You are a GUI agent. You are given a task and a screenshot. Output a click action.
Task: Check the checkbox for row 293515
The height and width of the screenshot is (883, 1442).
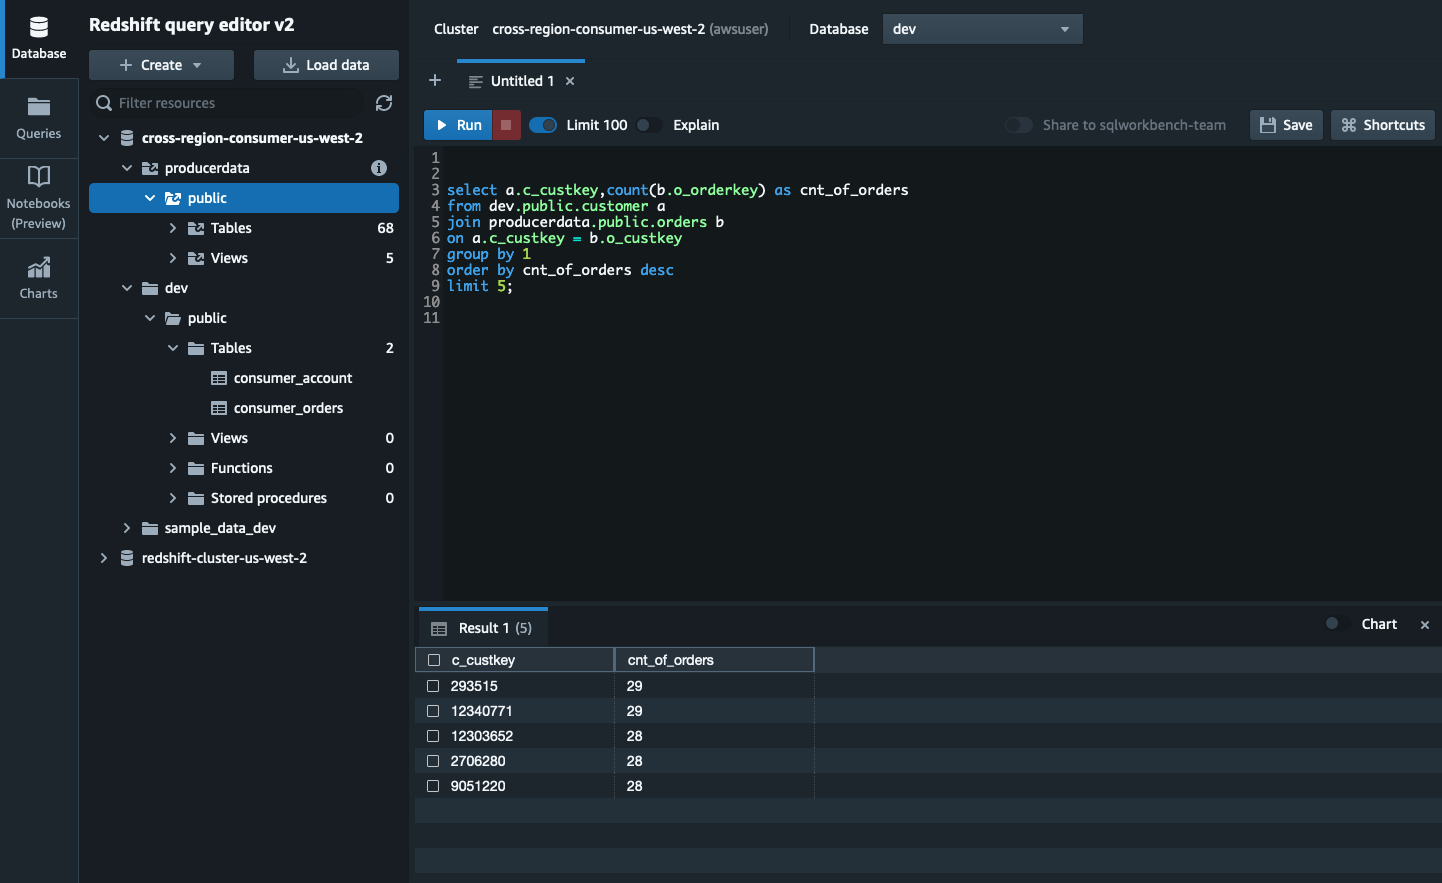point(433,686)
